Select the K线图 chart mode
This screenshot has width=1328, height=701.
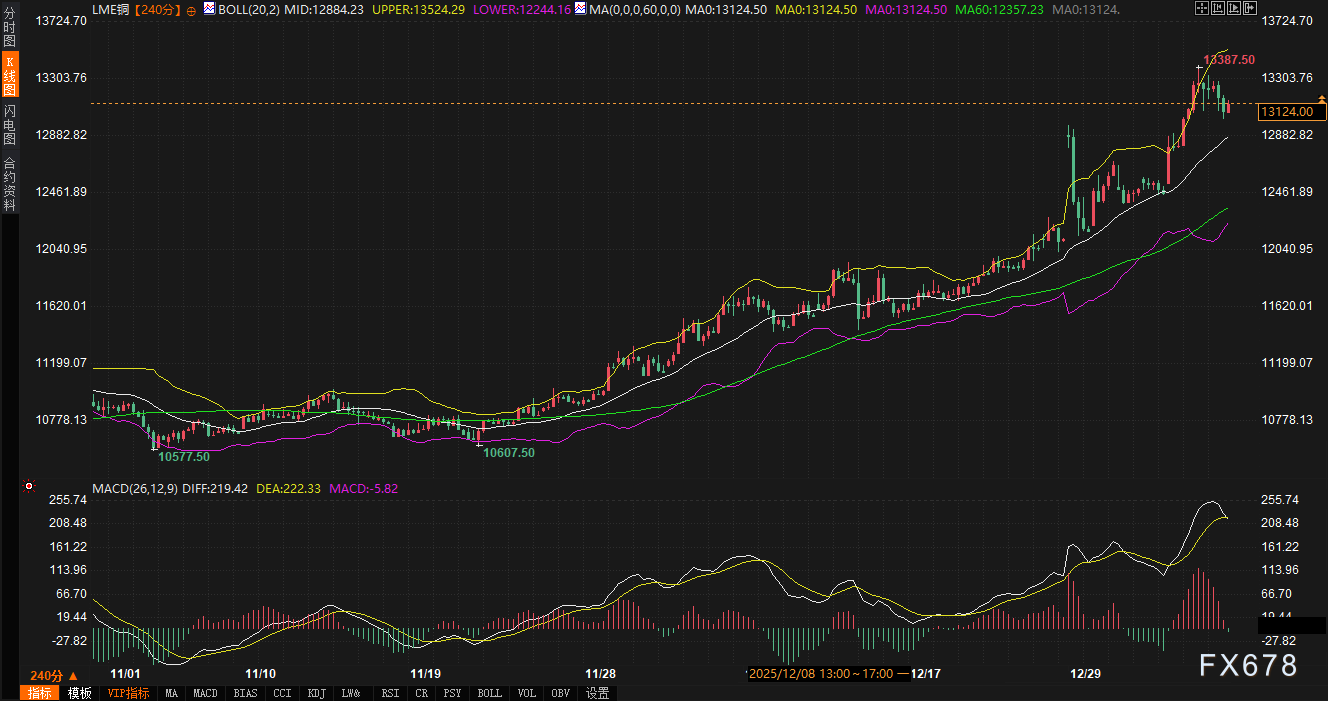[9, 75]
